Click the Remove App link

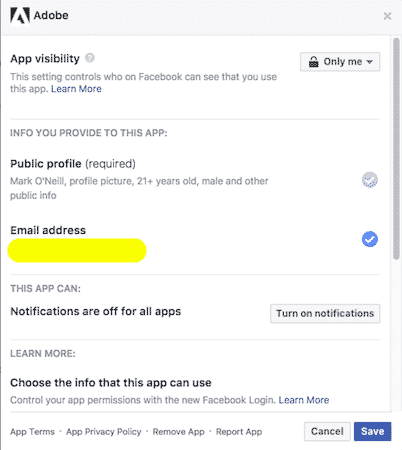pyautogui.click(x=179, y=432)
